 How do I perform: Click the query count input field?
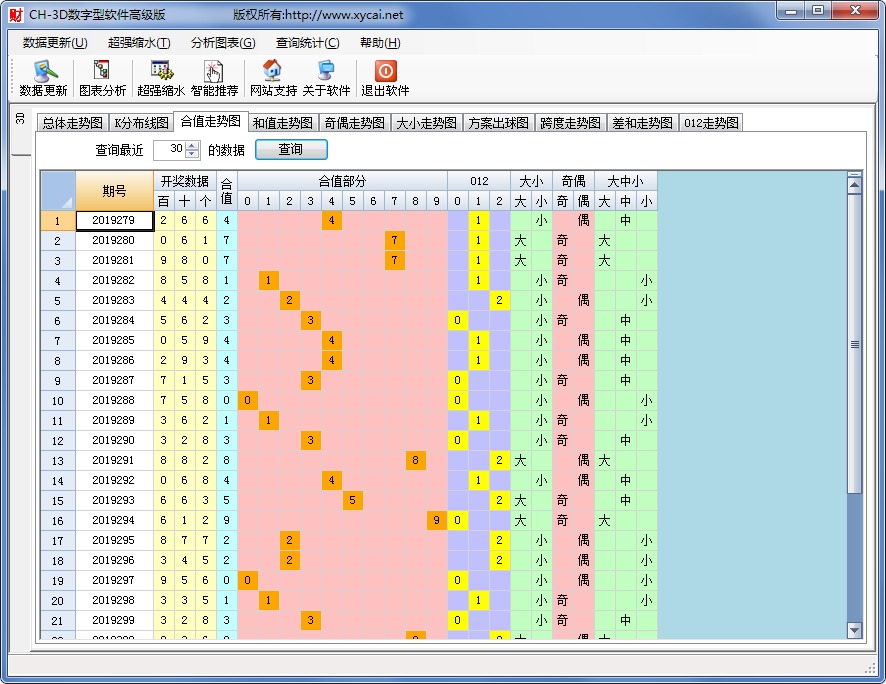point(169,149)
